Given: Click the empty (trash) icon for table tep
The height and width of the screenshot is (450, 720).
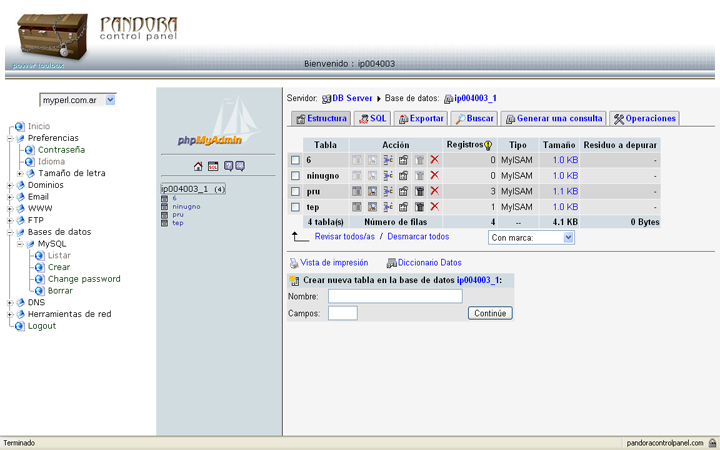Looking at the screenshot, I should [x=420, y=207].
